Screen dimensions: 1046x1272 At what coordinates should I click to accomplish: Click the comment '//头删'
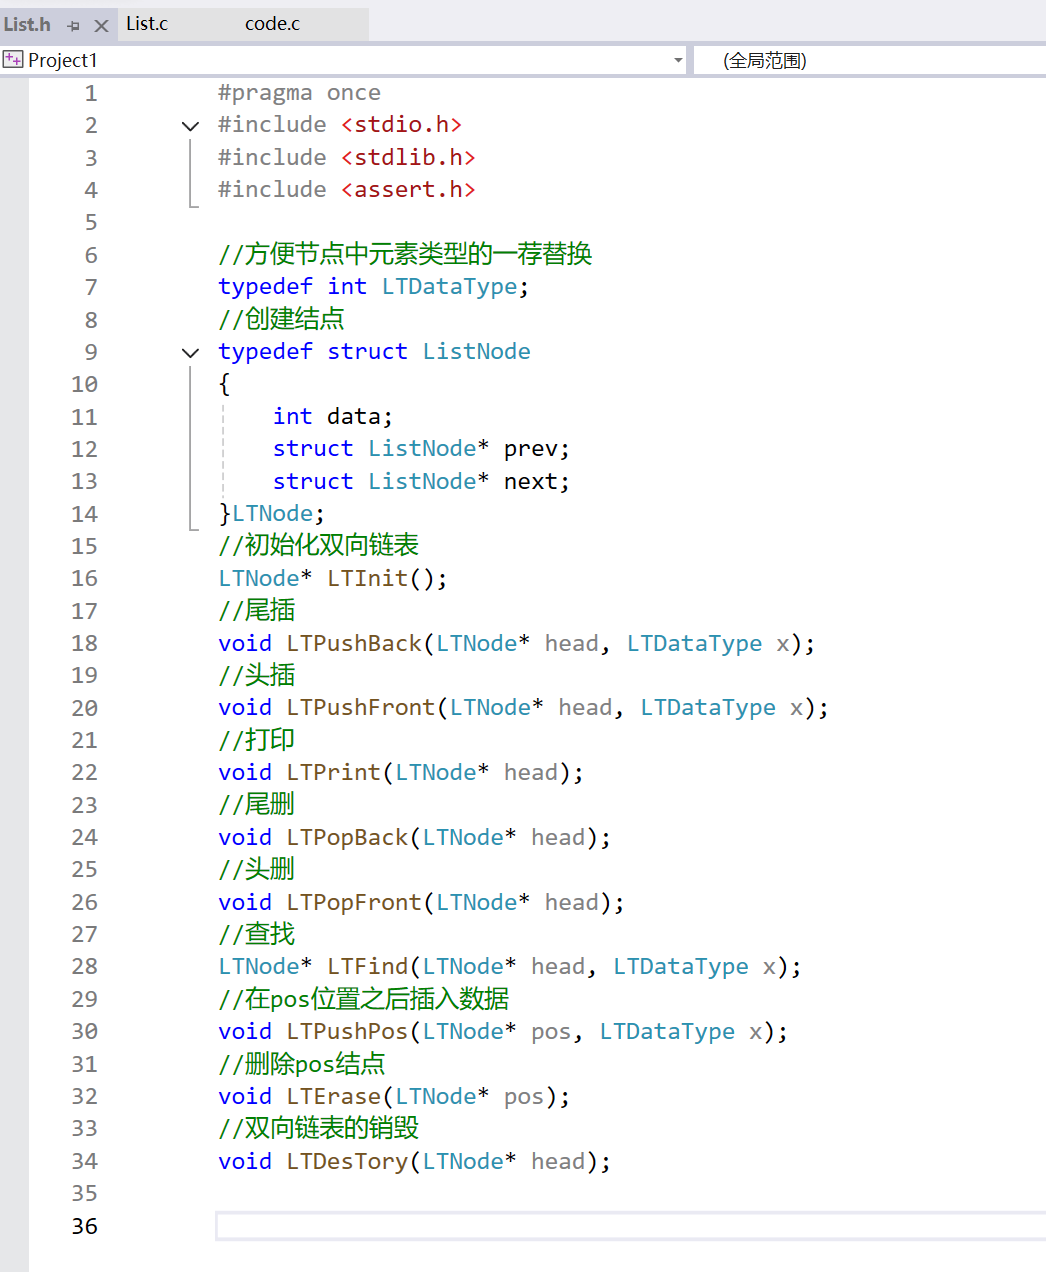pos(256,869)
